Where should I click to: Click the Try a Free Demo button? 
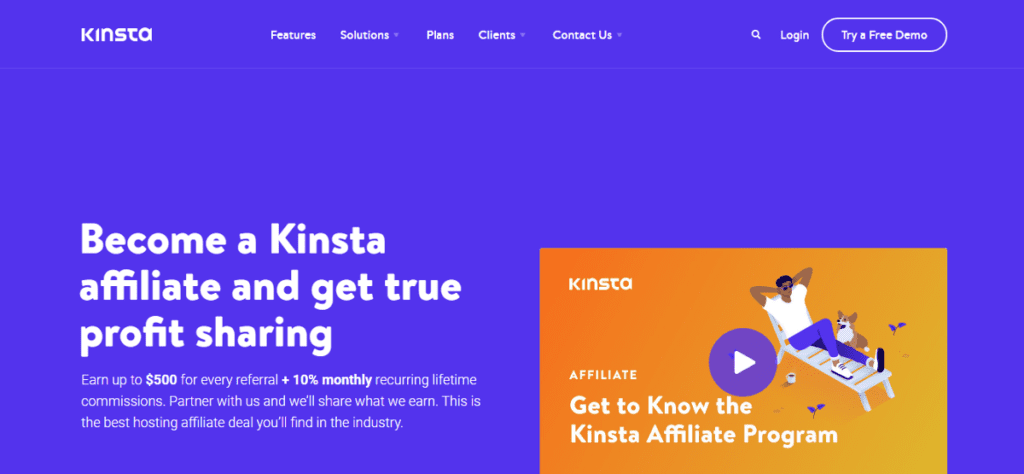[x=884, y=35]
